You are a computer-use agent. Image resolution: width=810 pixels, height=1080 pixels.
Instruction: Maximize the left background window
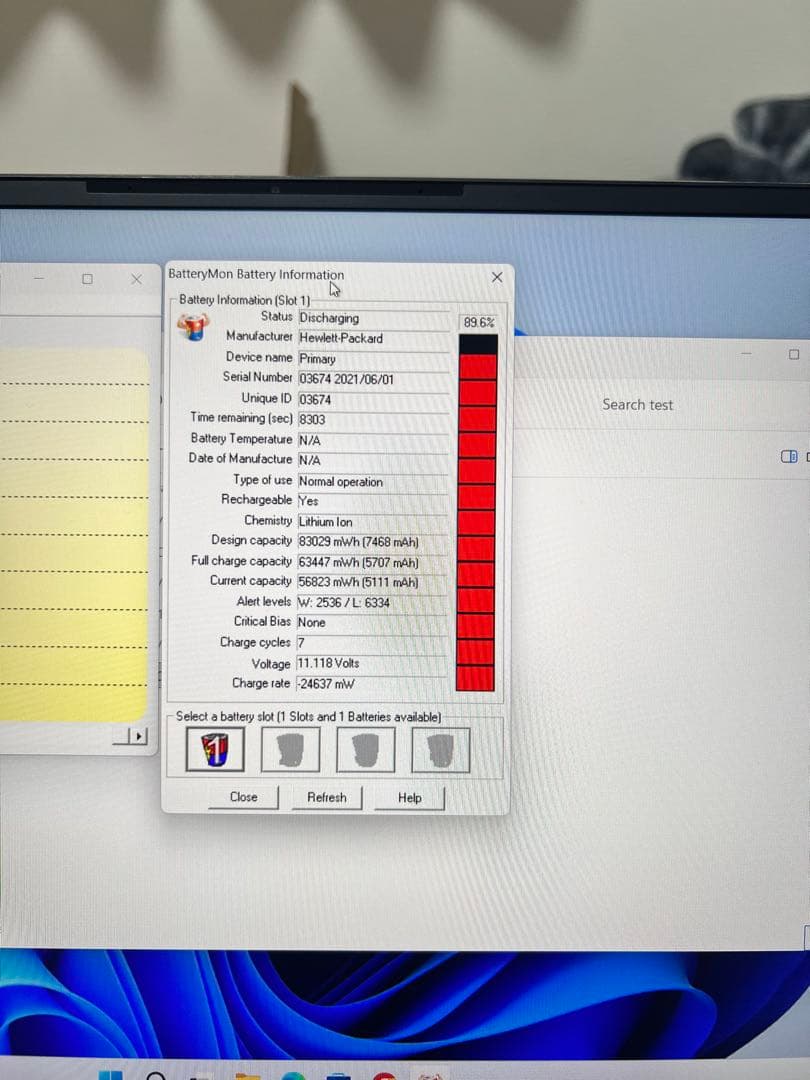pyautogui.click(x=87, y=279)
